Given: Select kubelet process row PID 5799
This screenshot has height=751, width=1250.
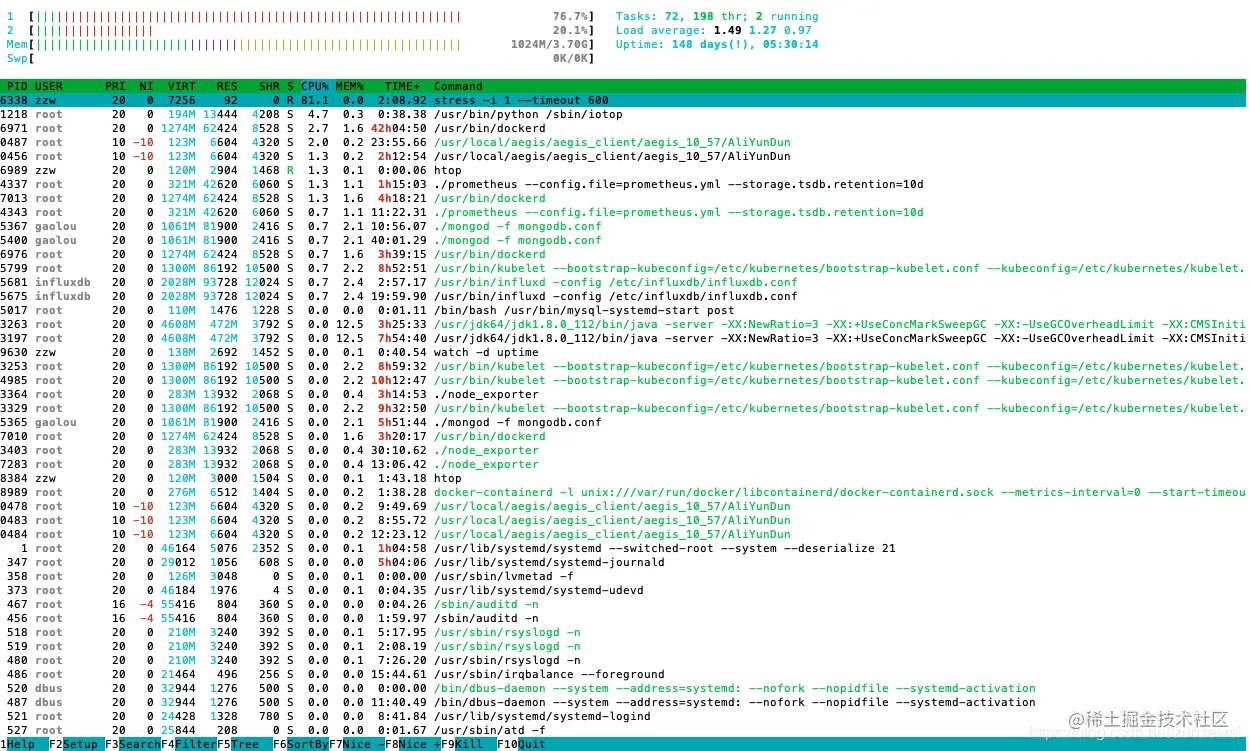Looking at the screenshot, I should tap(623, 268).
